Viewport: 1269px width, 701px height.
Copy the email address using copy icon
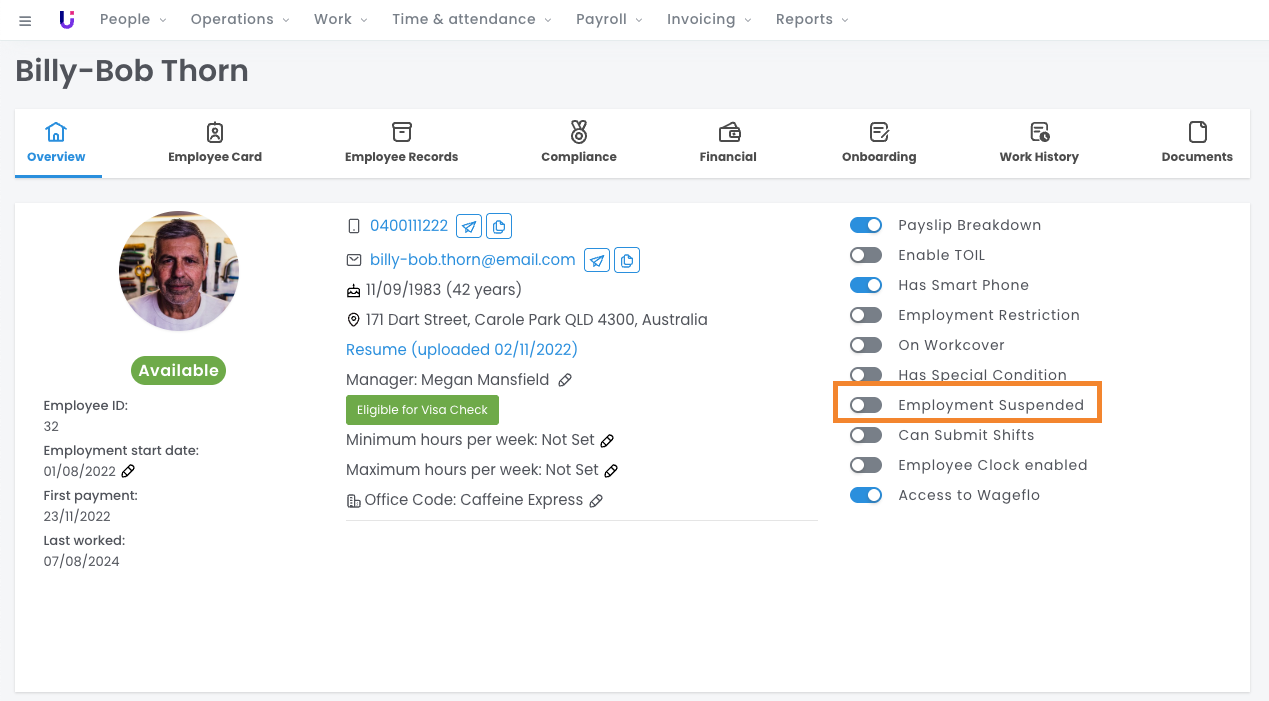pos(627,260)
